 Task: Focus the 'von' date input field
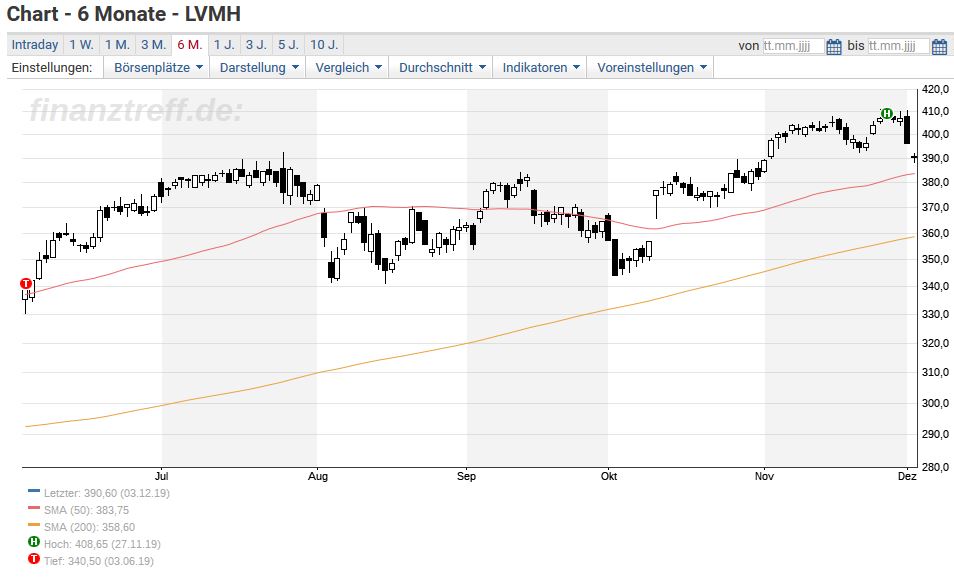point(793,46)
